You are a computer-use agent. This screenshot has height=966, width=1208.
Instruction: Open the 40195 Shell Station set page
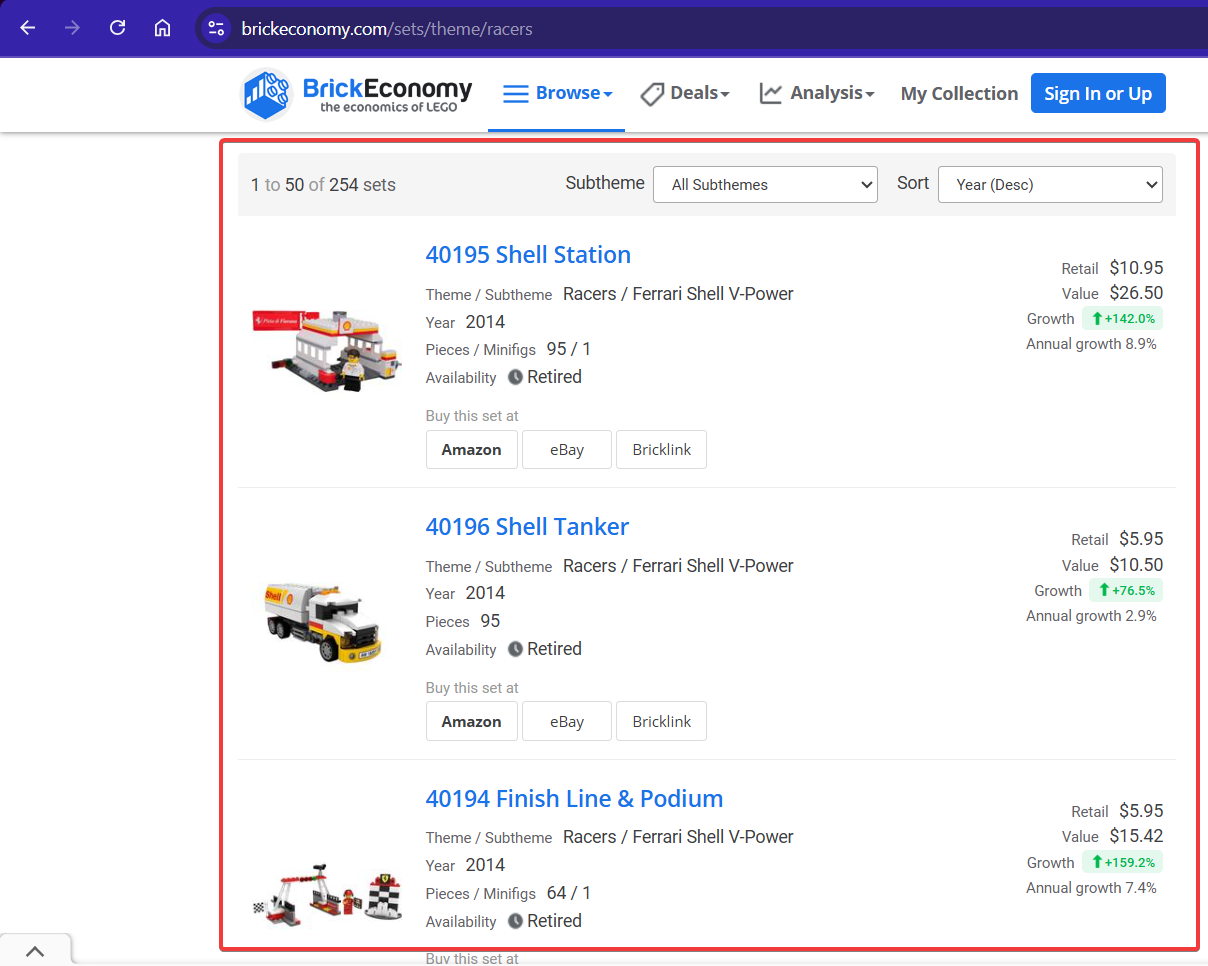point(528,255)
